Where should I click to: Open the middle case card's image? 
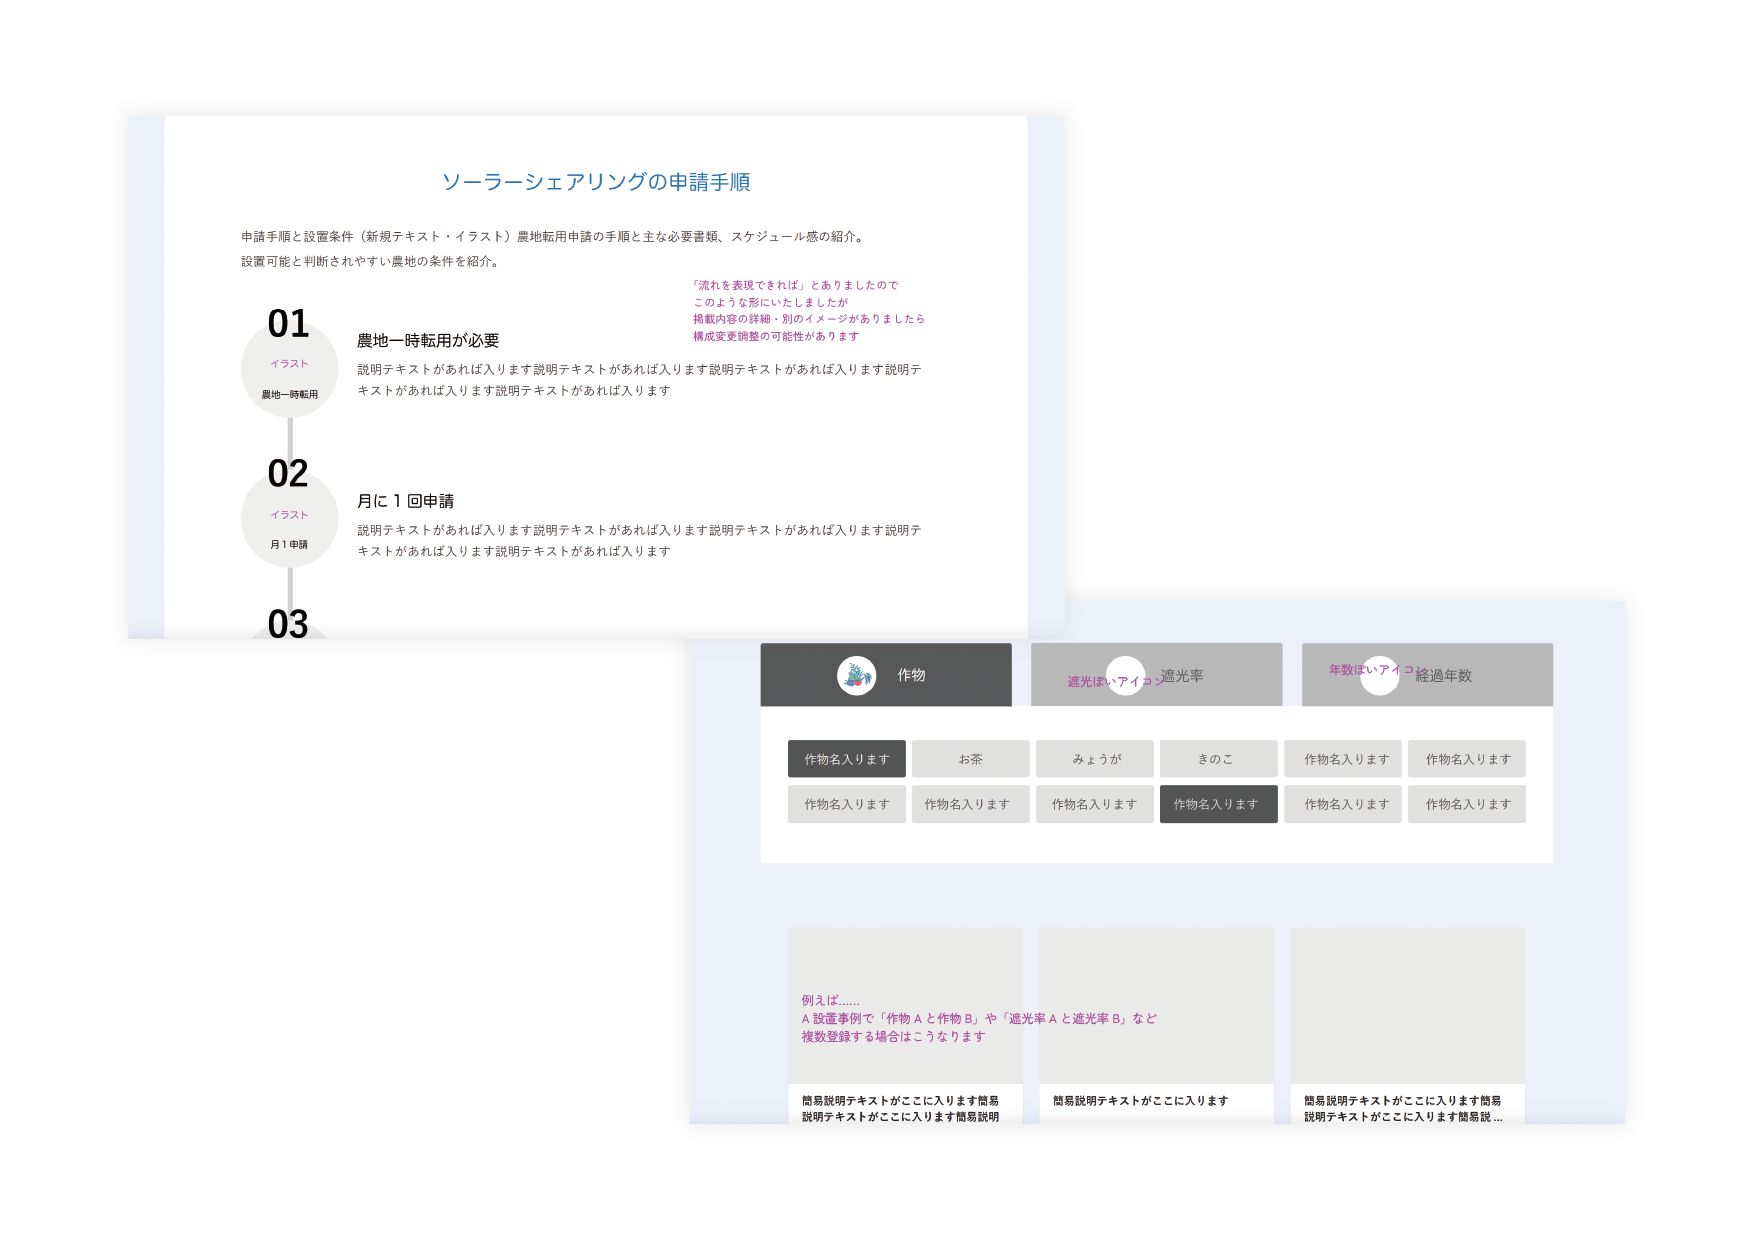pos(1156,1005)
